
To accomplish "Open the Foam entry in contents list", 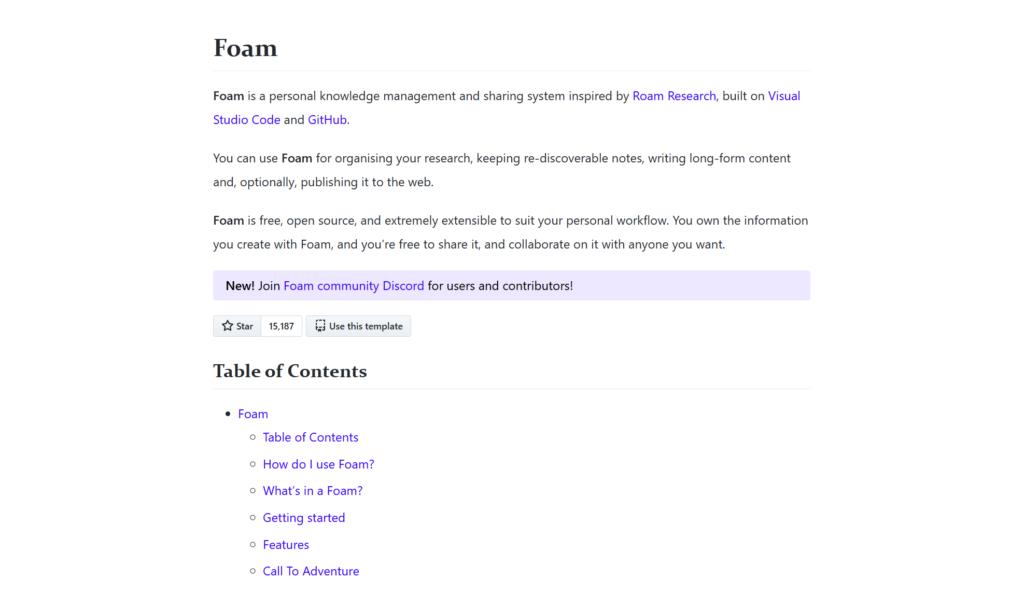I will tap(253, 414).
